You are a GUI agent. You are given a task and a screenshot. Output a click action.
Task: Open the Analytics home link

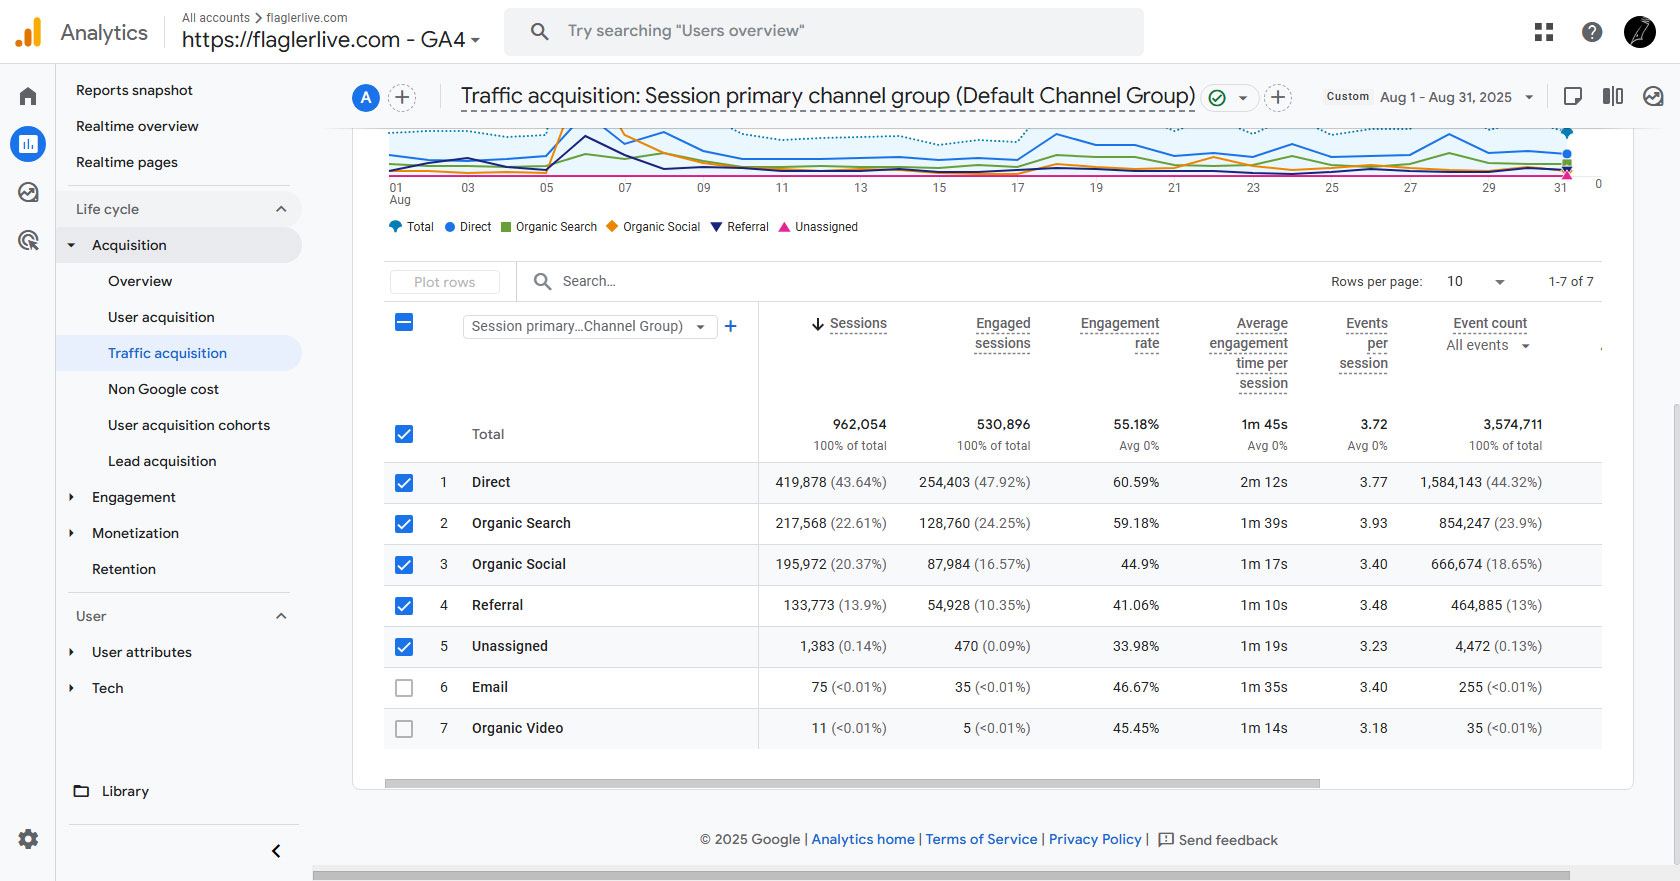pyautogui.click(x=863, y=839)
